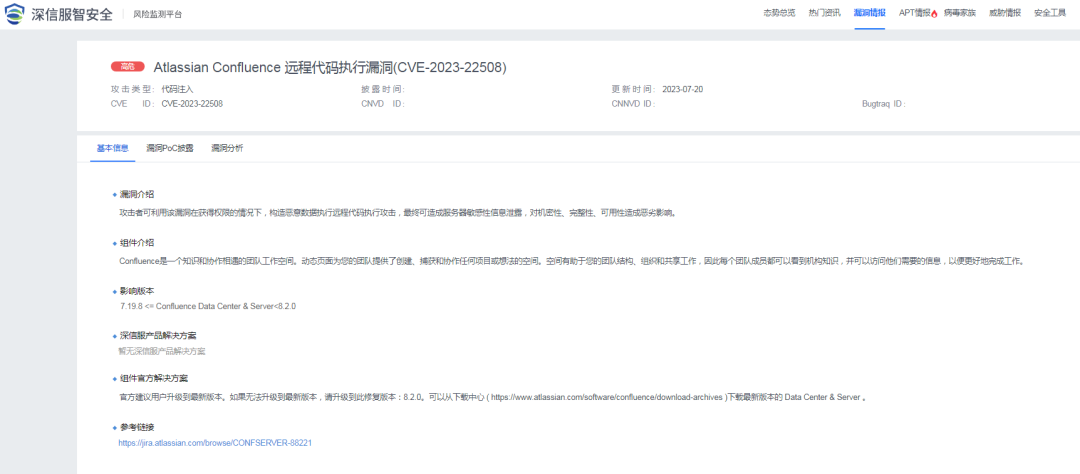Viewport: 1080px width, 474px height.
Task: Click the Sangfor shield logo icon
Action: pos(15,14)
